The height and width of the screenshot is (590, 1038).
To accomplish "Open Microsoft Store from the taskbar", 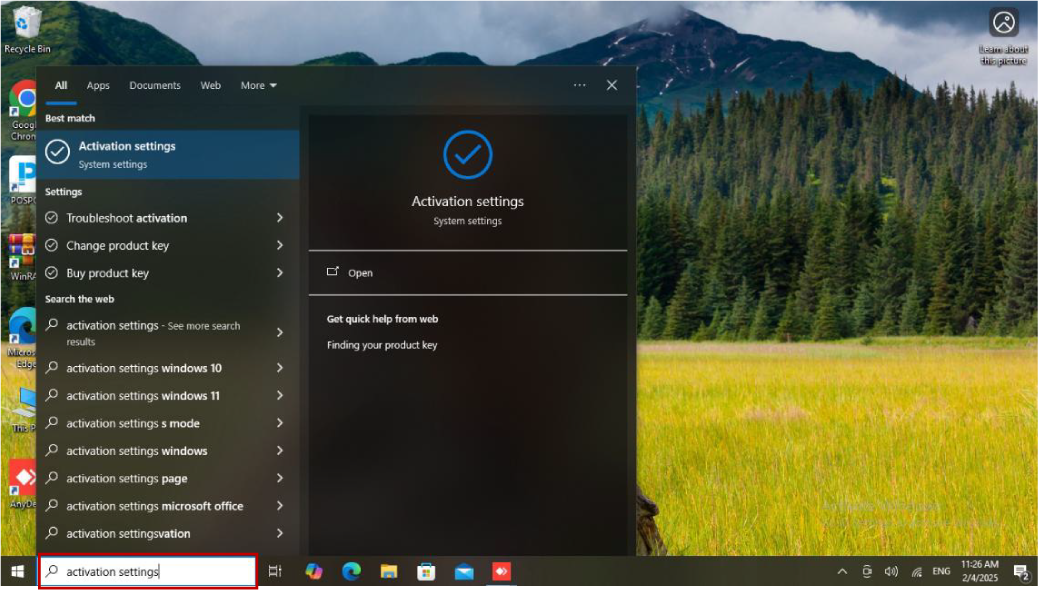I will (x=426, y=572).
